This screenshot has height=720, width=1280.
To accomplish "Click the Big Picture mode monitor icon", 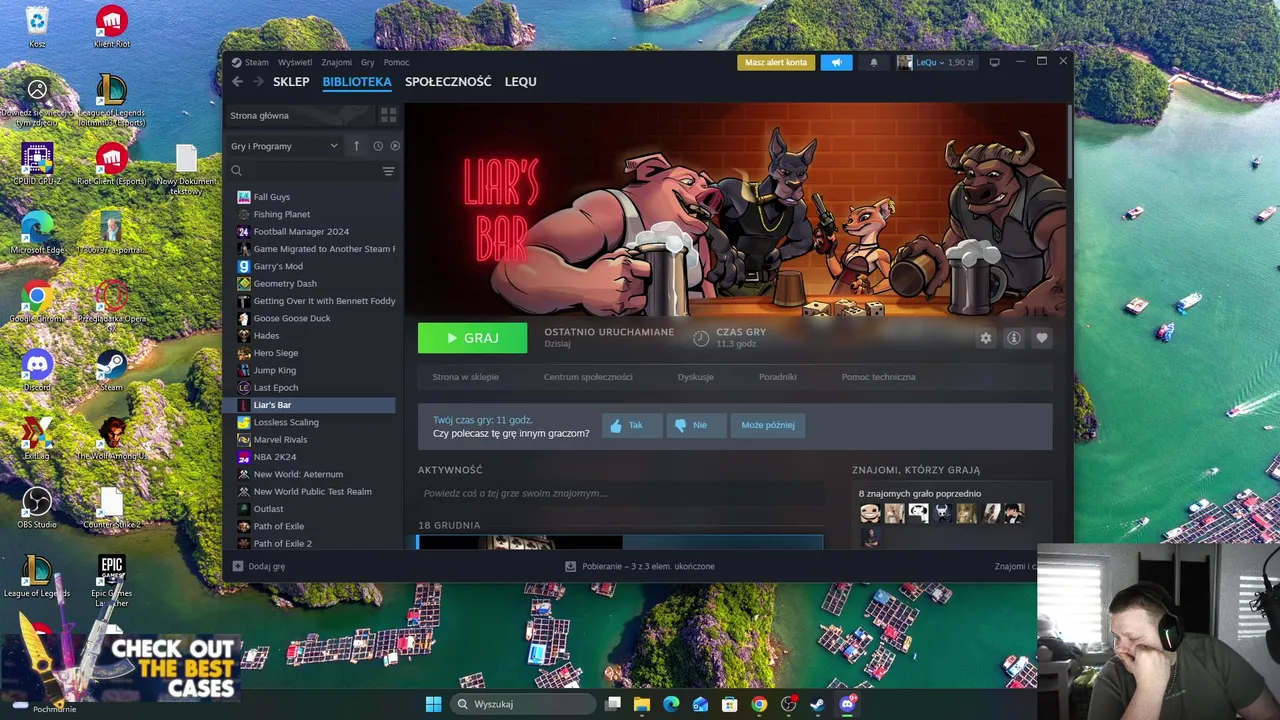I will [994, 62].
